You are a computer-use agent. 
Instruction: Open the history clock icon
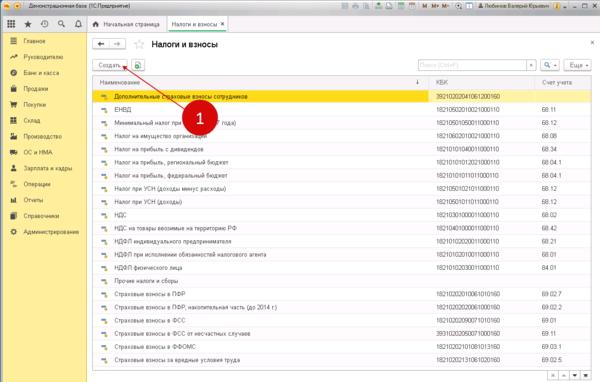45,24
